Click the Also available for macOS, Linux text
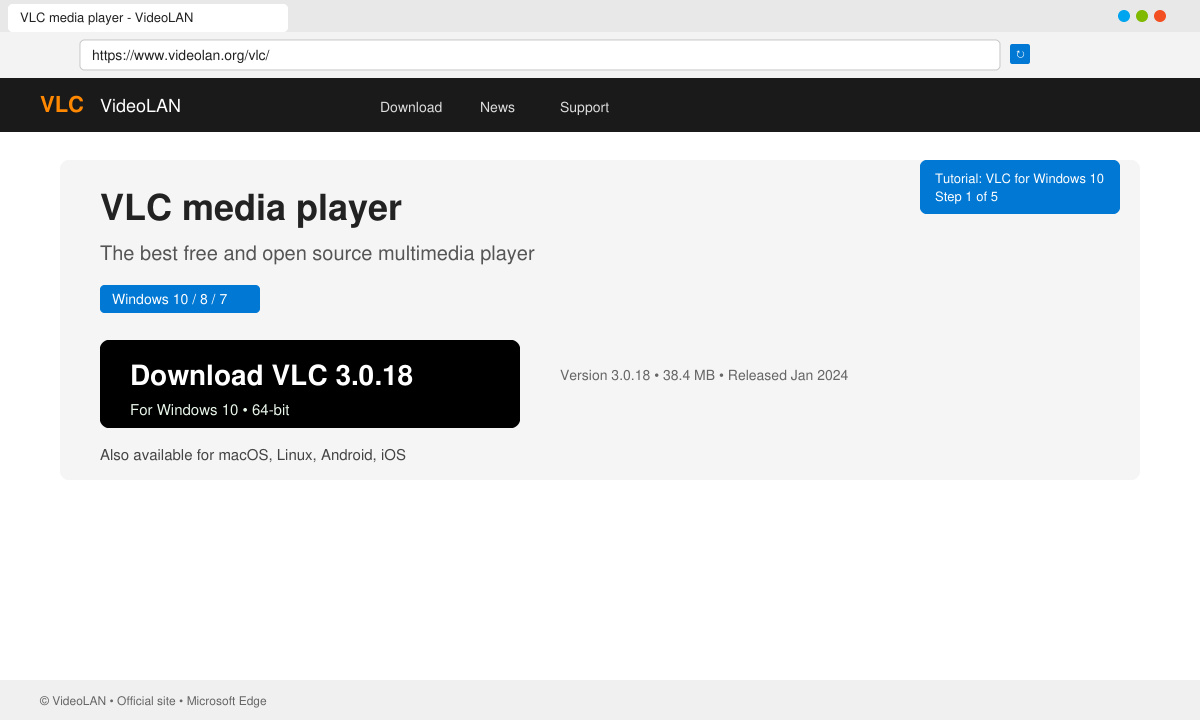Image resolution: width=1200 pixels, height=720 pixels. 253,455
